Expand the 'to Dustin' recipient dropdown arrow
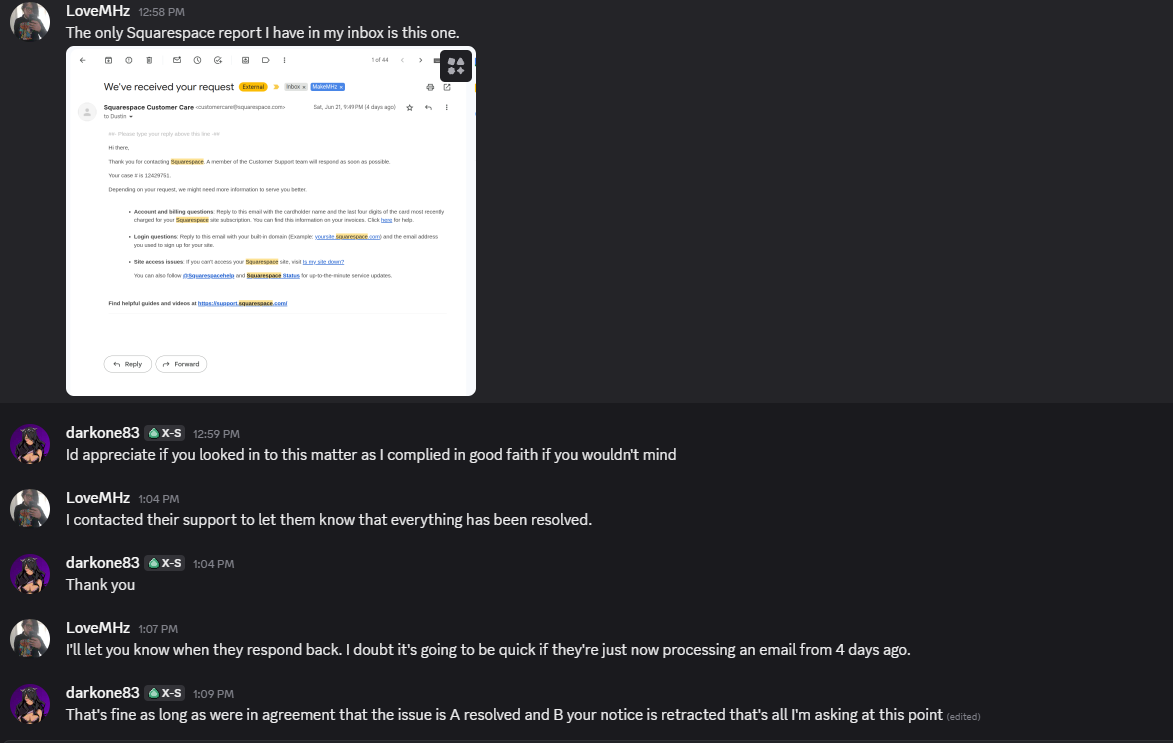 click(x=131, y=117)
